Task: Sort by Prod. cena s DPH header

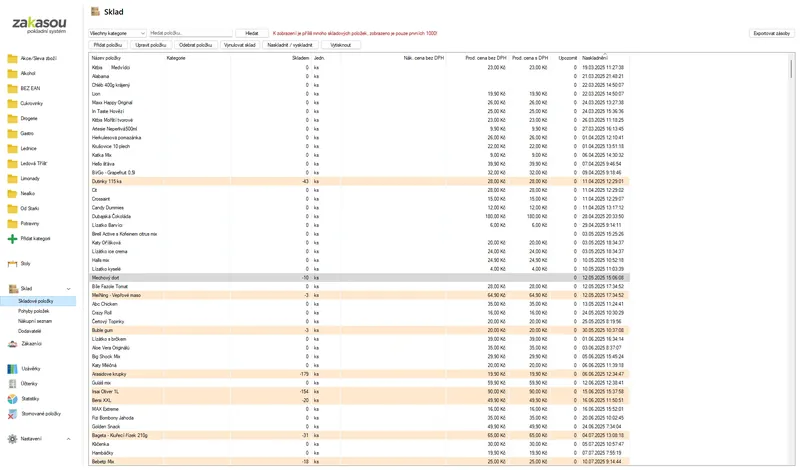Action: tap(529, 58)
